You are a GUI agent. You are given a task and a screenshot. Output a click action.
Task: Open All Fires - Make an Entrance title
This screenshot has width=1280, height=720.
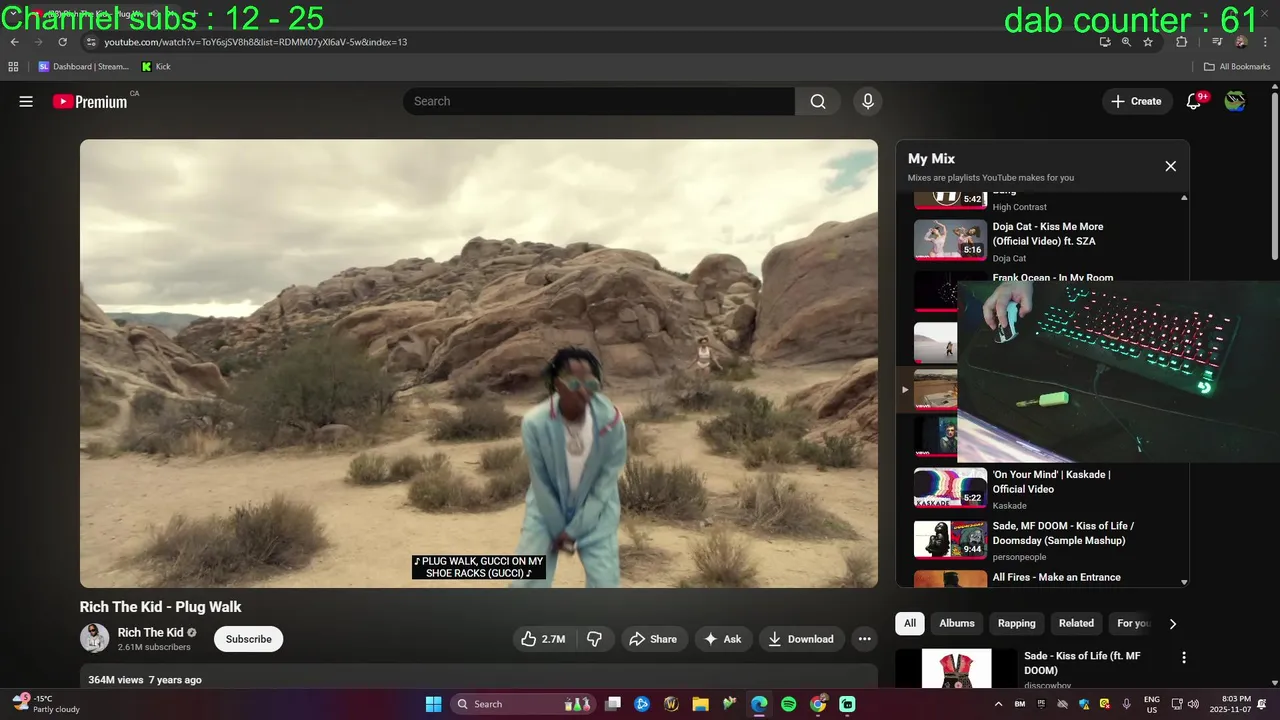[x=1056, y=577]
